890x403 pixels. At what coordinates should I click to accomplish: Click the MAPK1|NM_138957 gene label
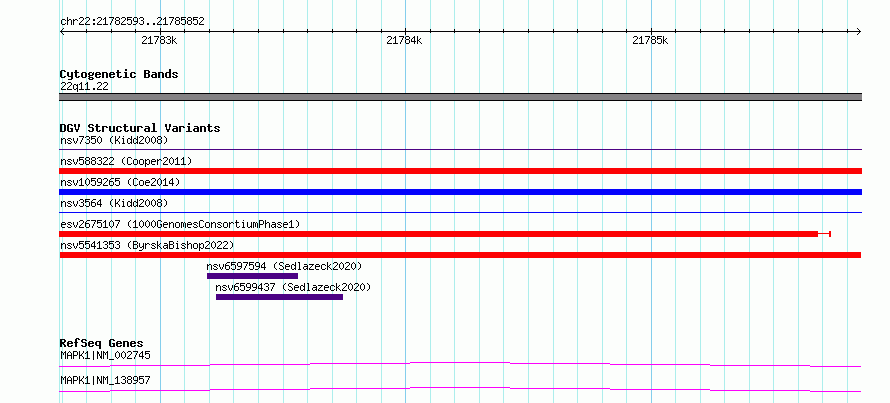pyautogui.click(x=105, y=380)
